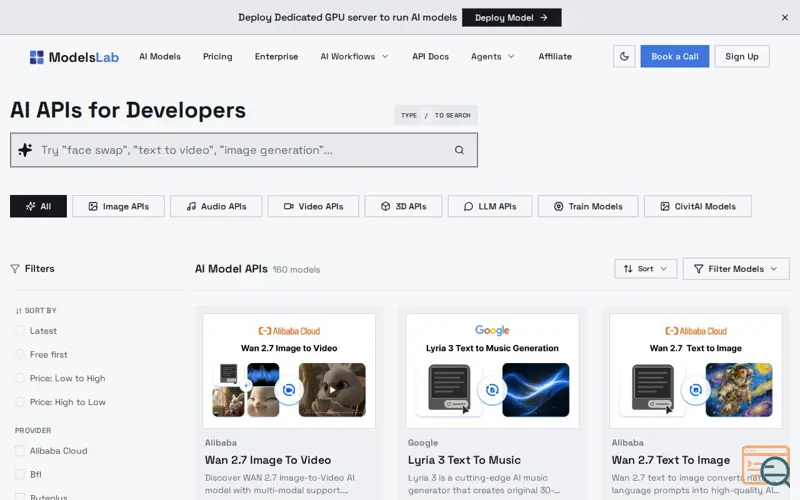The height and width of the screenshot is (500, 800).
Task: Click the play icon on Wan 2.7 Image to Video
Action: pyautogui.click(x=332, y=390)
